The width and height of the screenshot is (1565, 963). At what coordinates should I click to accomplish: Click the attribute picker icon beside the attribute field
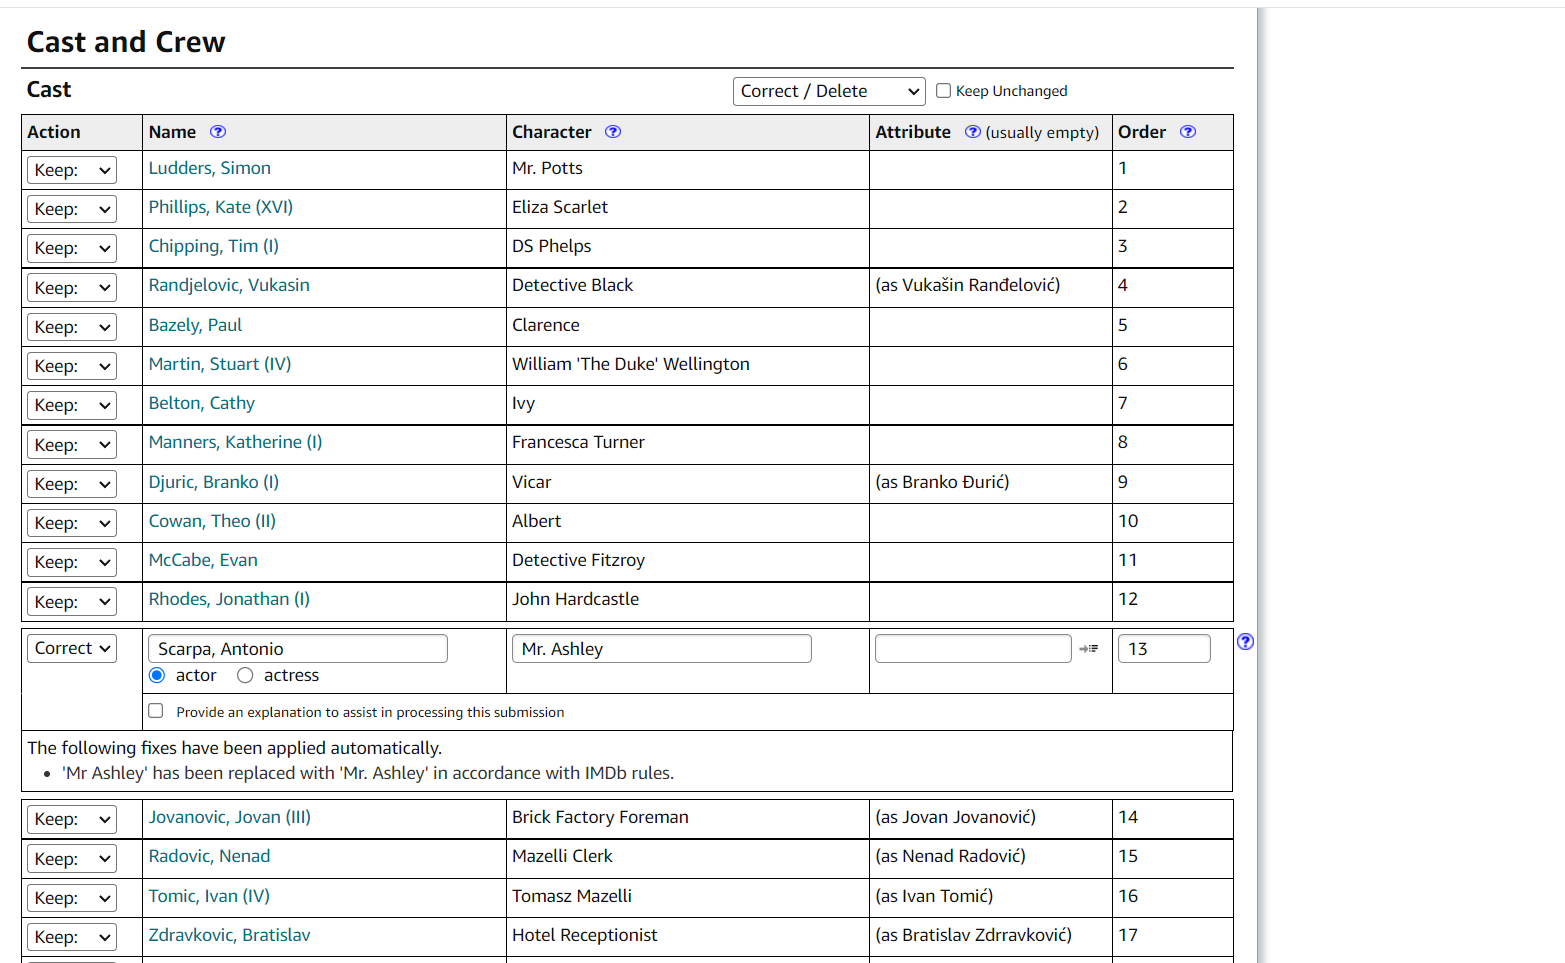click(1089, 648)
